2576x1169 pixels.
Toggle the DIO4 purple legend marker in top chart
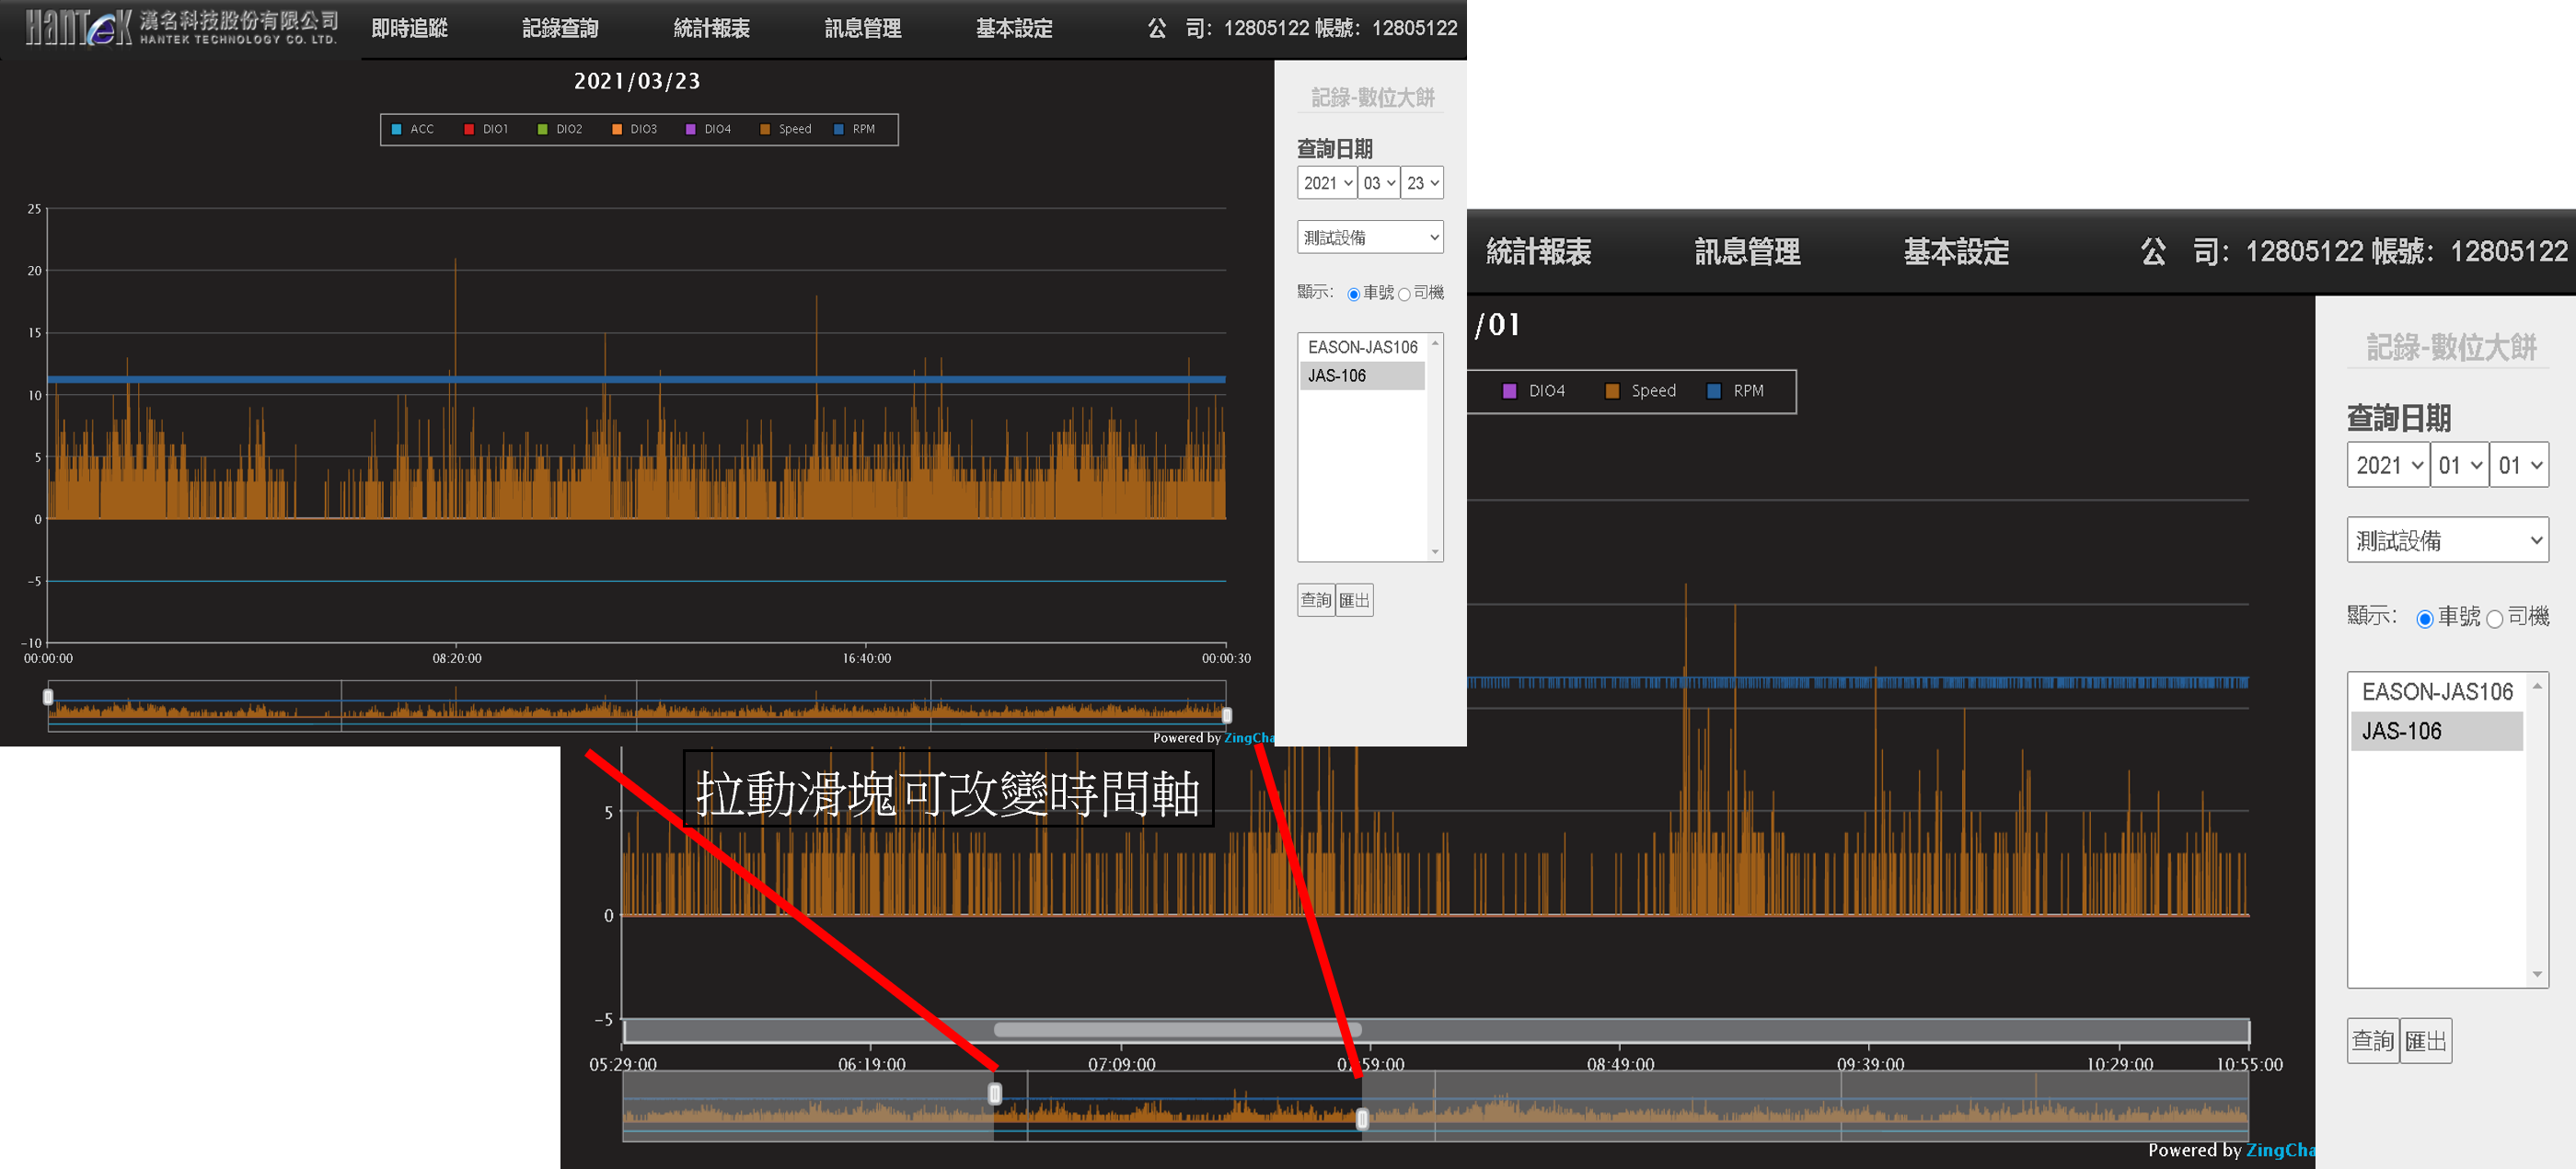click(690, 129)
